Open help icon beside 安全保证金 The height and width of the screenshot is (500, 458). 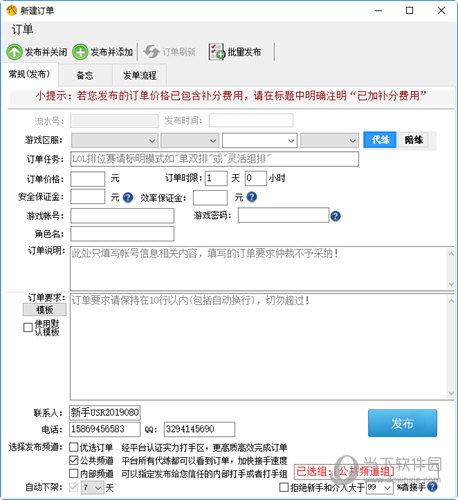pos(128,198)
